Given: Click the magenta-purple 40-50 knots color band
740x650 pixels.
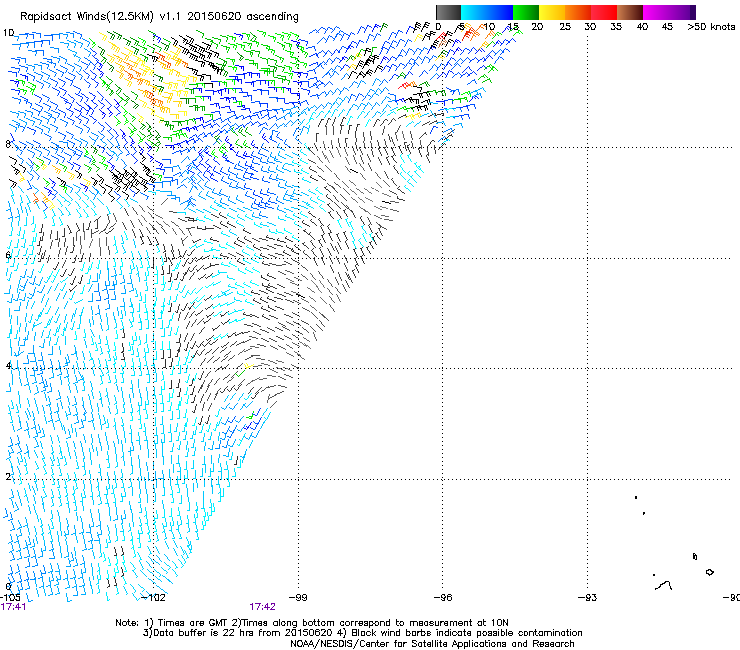Looking at the screenshot, I should click(669, 12).
